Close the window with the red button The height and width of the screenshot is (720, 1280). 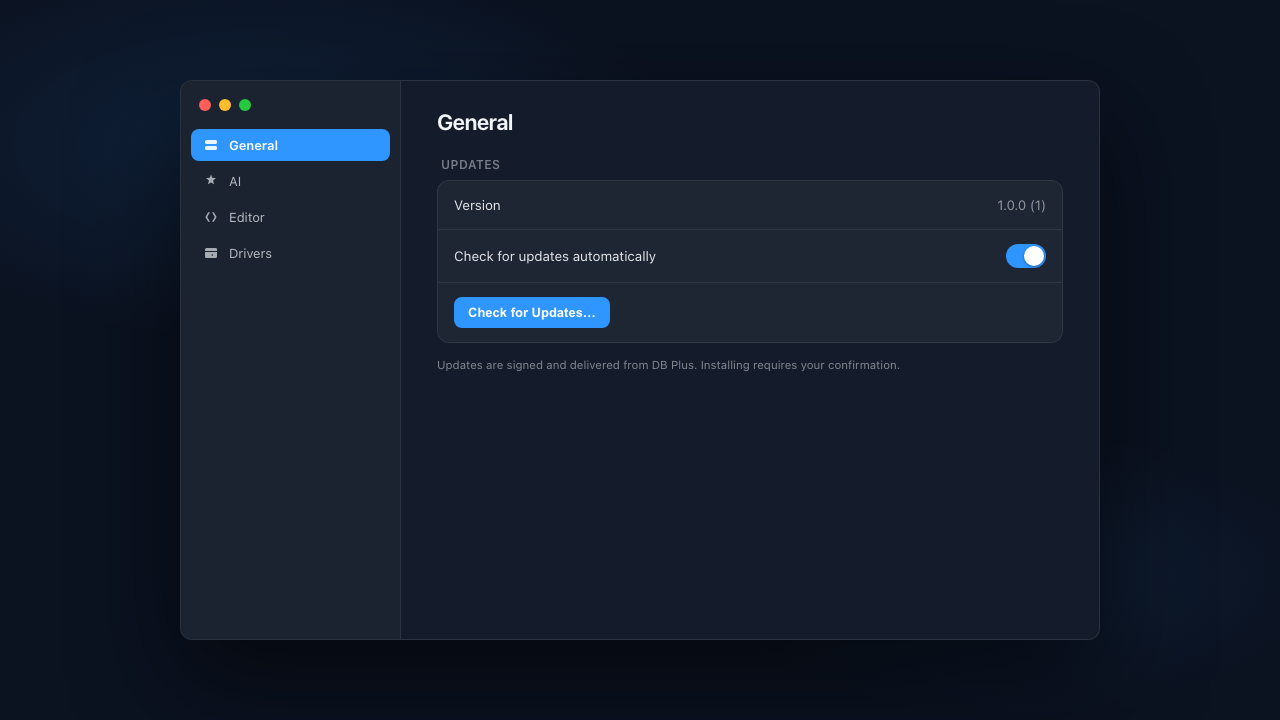(x=205, y=105)
